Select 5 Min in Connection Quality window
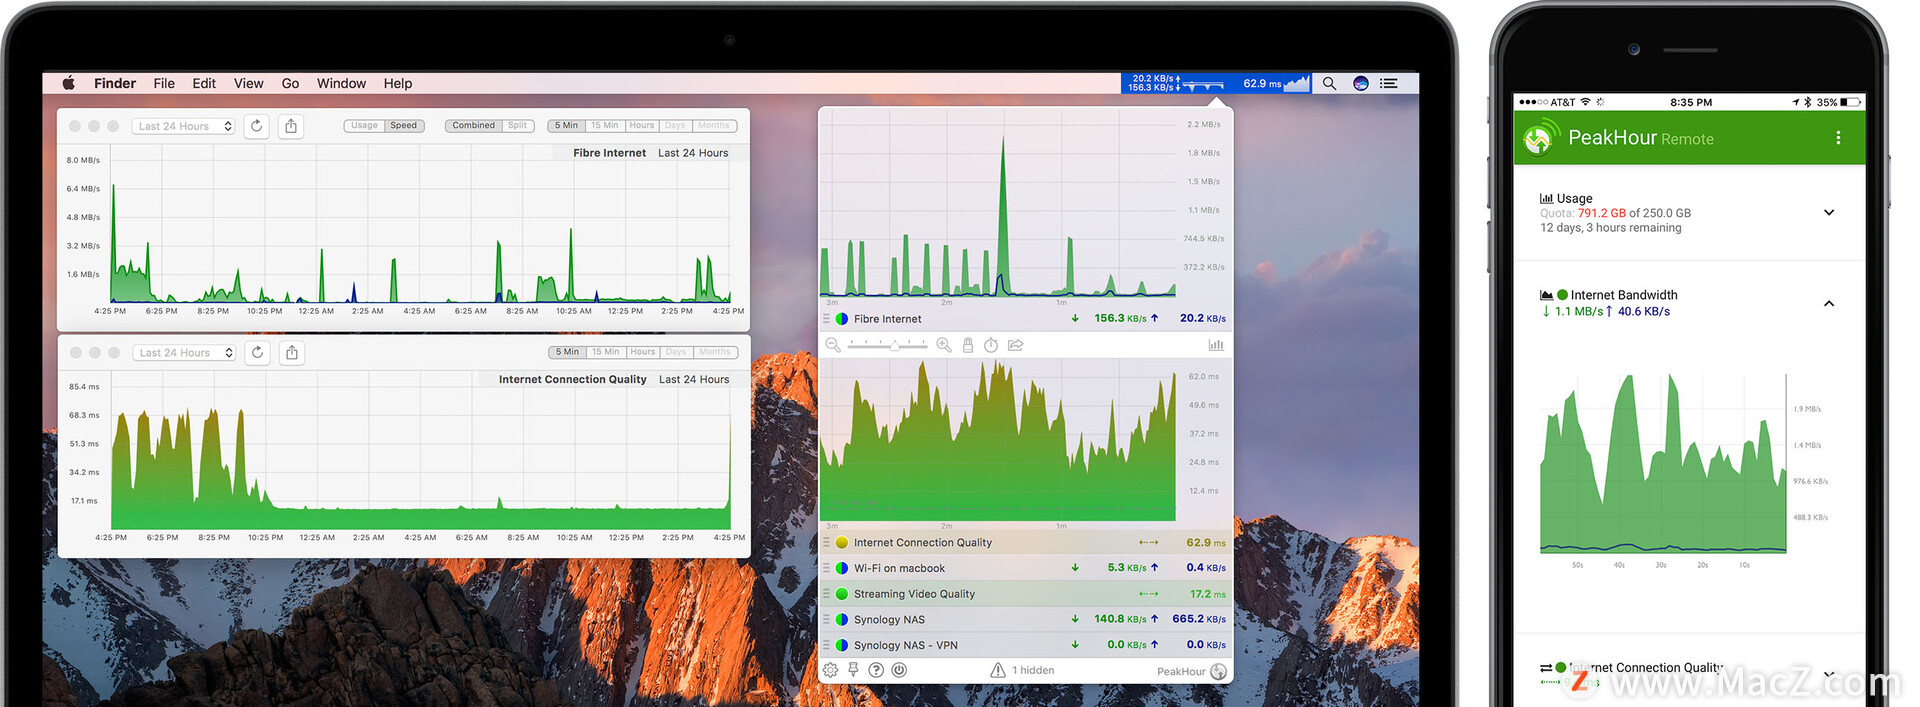 point(568,352)
